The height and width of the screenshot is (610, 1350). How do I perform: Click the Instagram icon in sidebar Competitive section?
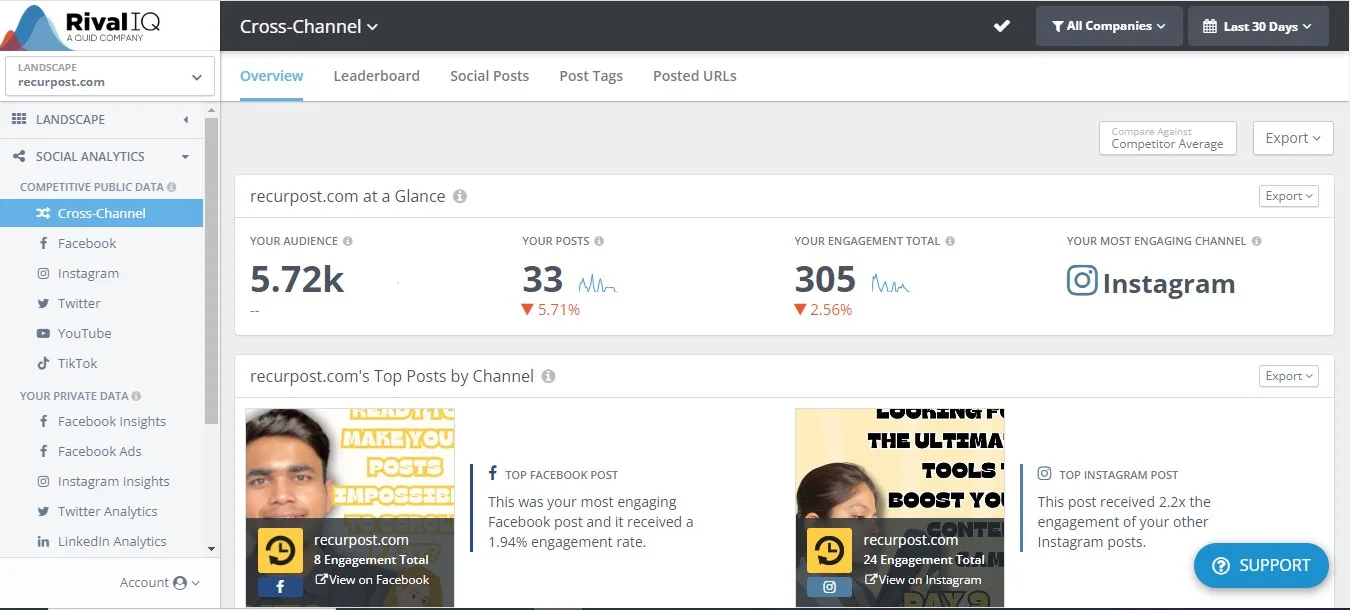(x=43, y=273)
